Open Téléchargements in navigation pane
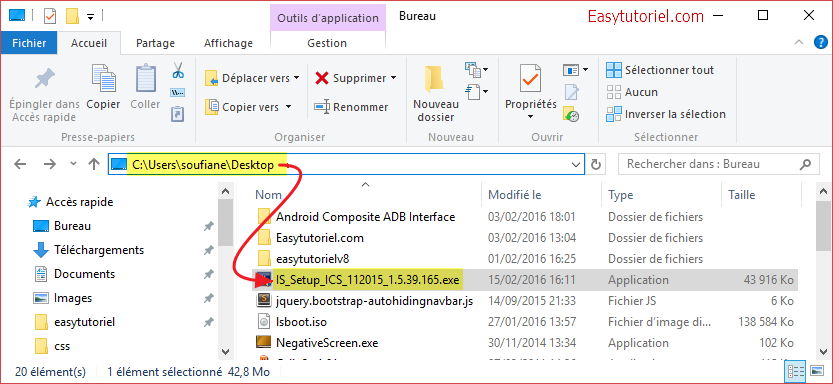Viewport: 833px width, 384px height. coord(89,250)
